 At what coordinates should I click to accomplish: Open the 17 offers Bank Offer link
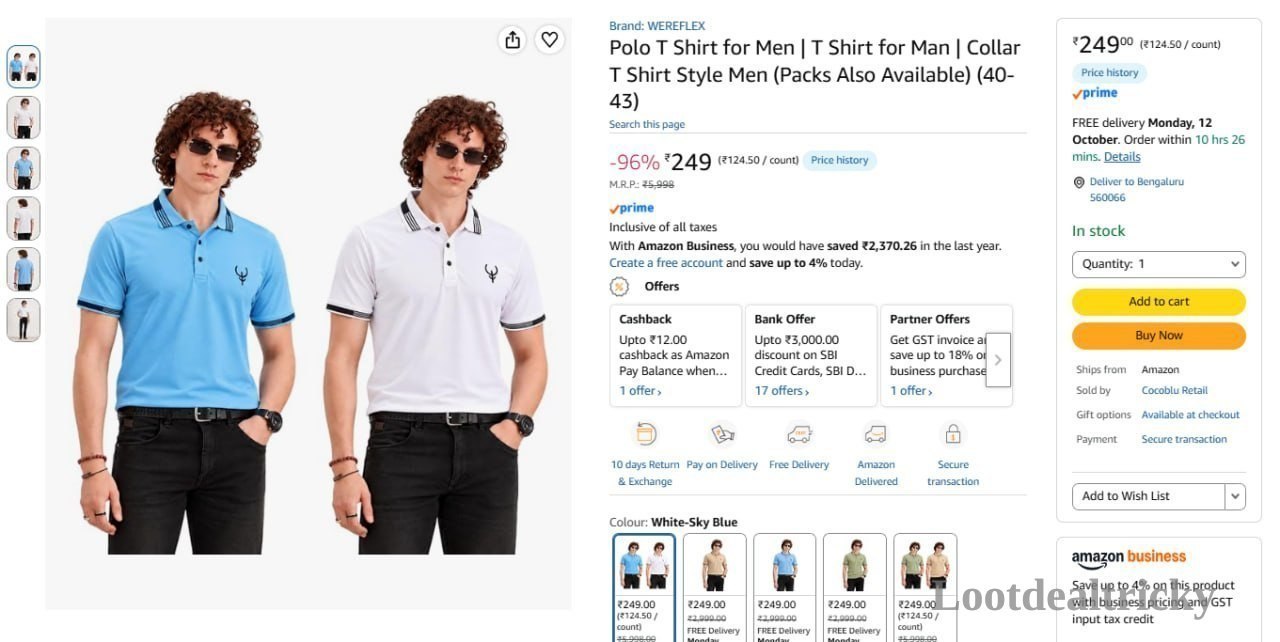(782, 391)
